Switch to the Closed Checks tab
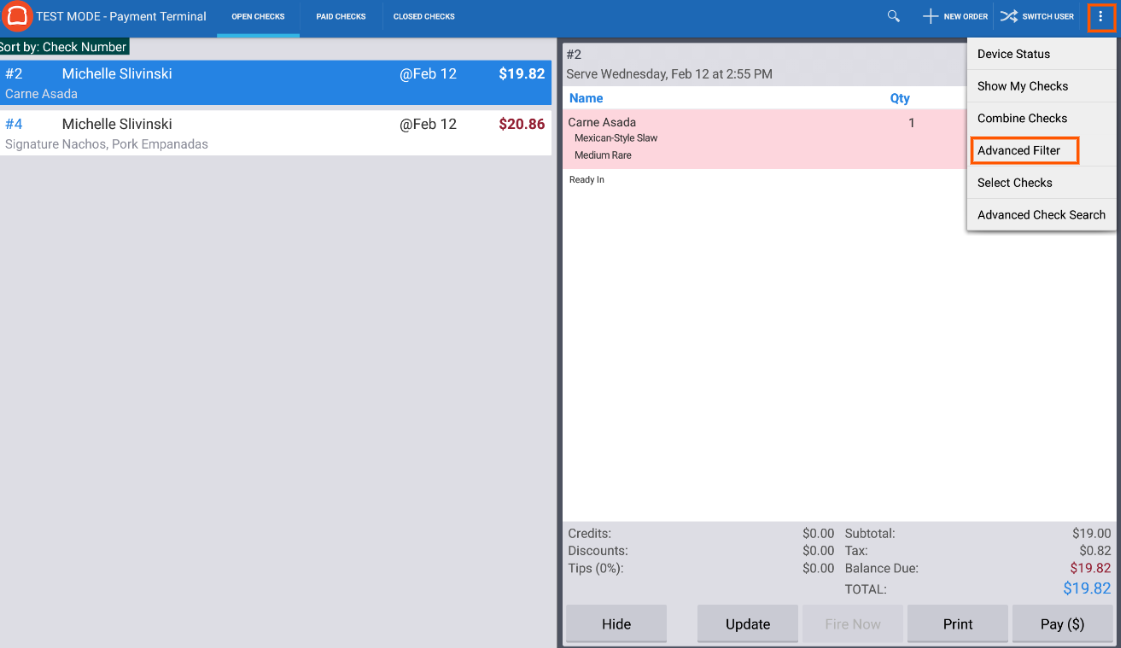The height and width of the screenshot is (648, 1121). point(423,16)
